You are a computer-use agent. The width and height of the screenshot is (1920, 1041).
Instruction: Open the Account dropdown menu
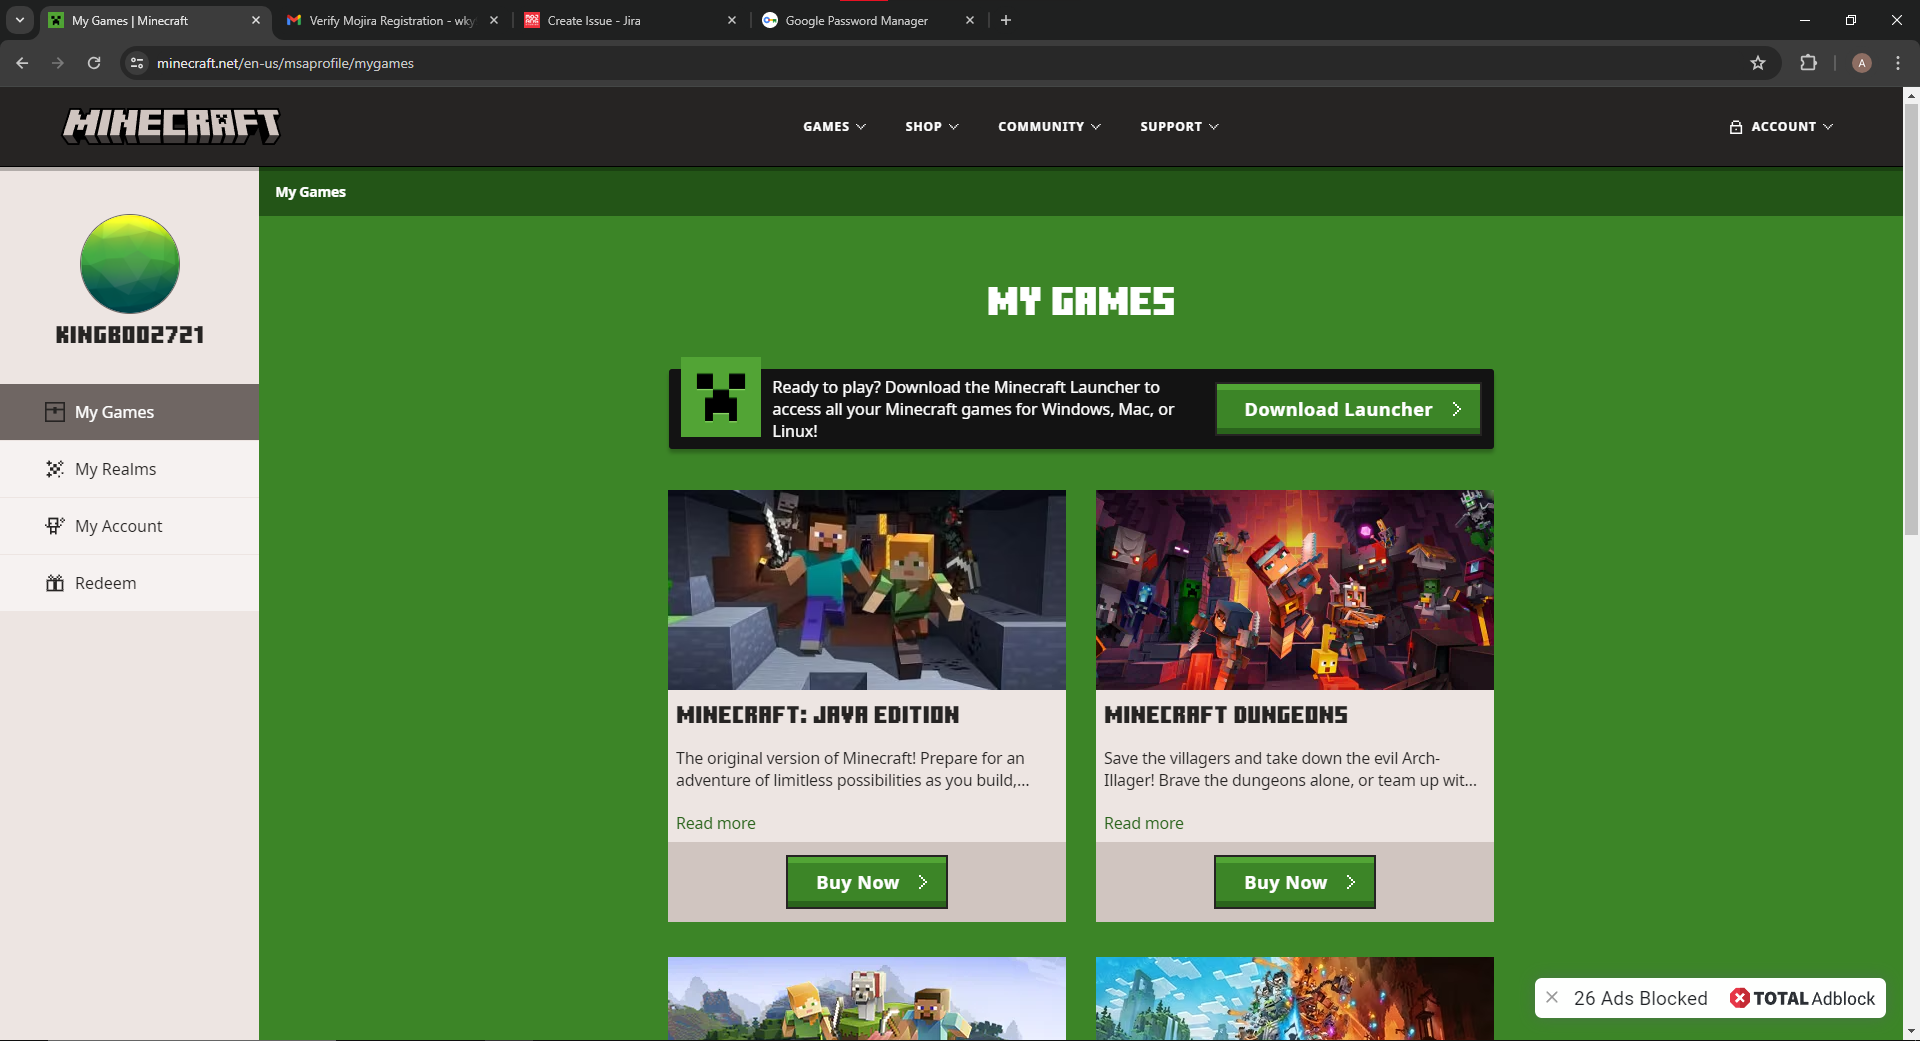[x=1781, y=127]
